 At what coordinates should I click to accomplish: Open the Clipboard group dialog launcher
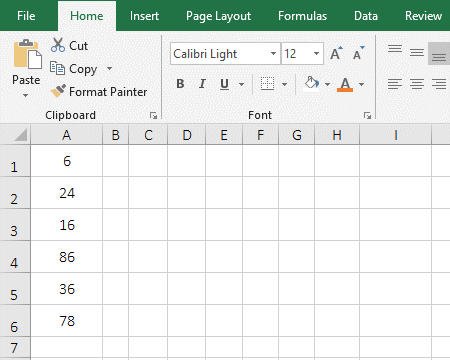(153, 116)
